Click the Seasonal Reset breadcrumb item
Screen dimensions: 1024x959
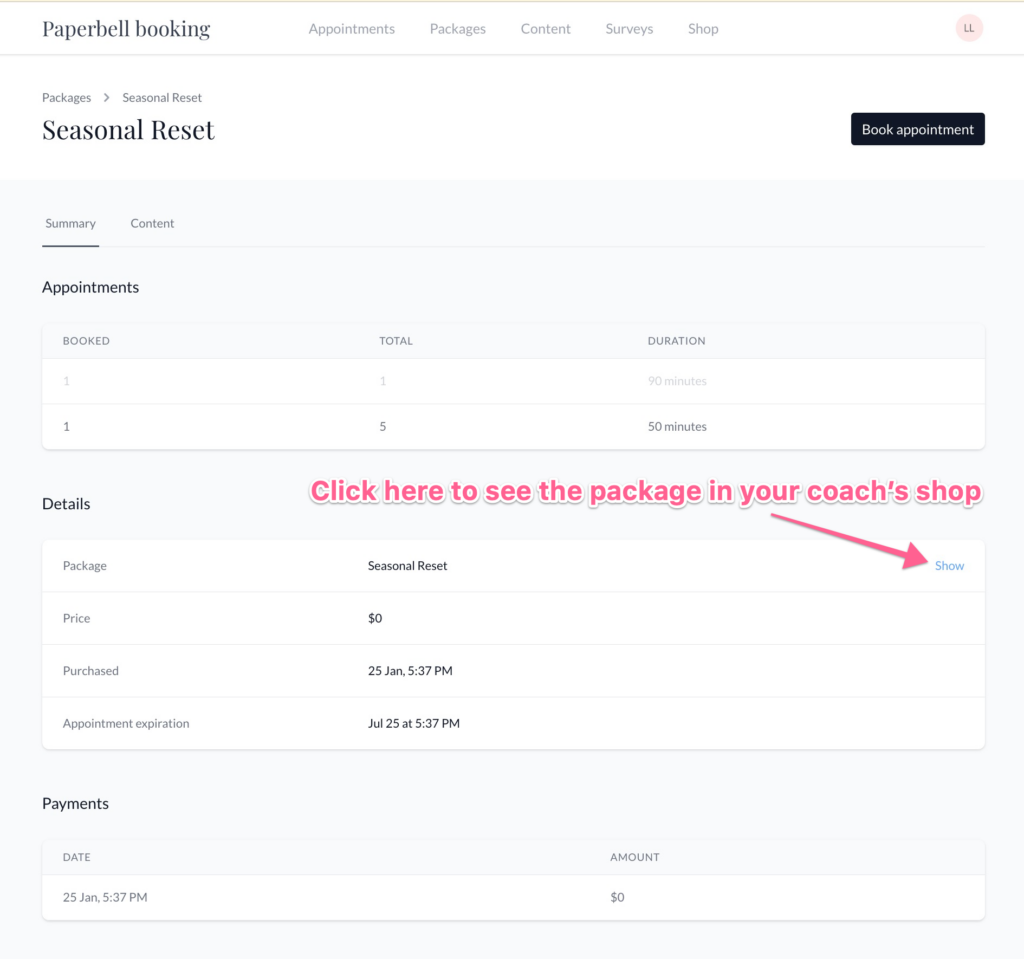tap(162, 98)
